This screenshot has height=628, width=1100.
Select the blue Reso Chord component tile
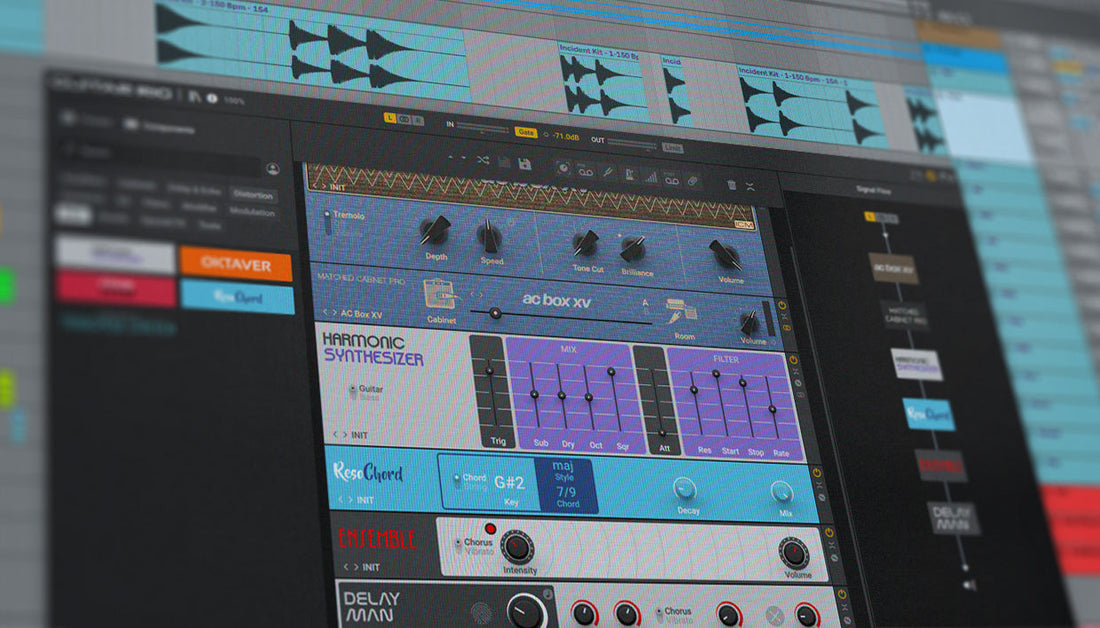click(237, 297)
